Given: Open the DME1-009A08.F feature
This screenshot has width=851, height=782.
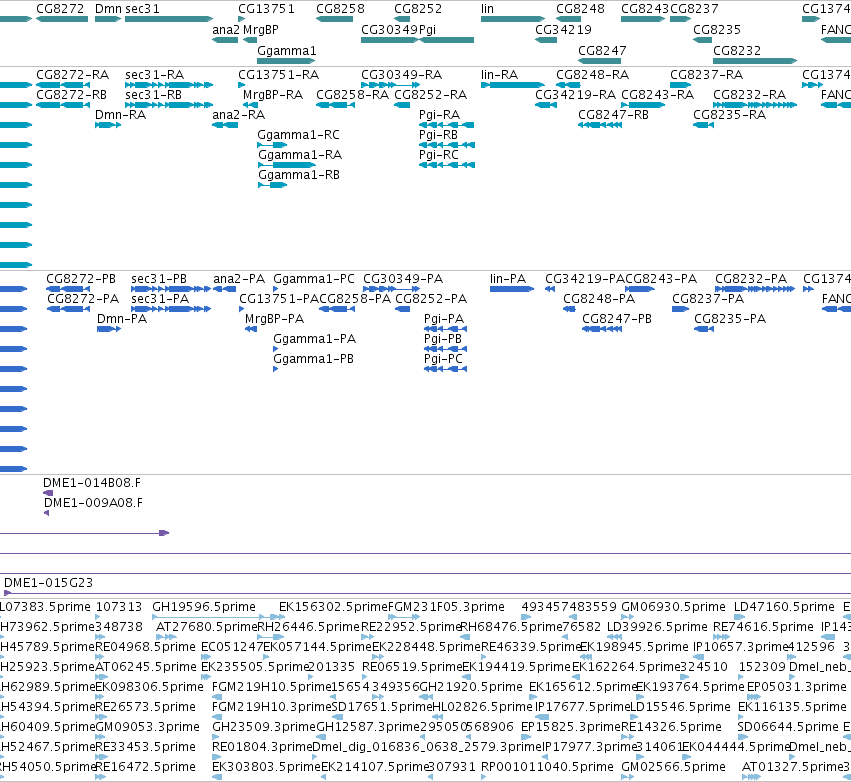Looking at the screenshot, I should [x=46, y=513].
